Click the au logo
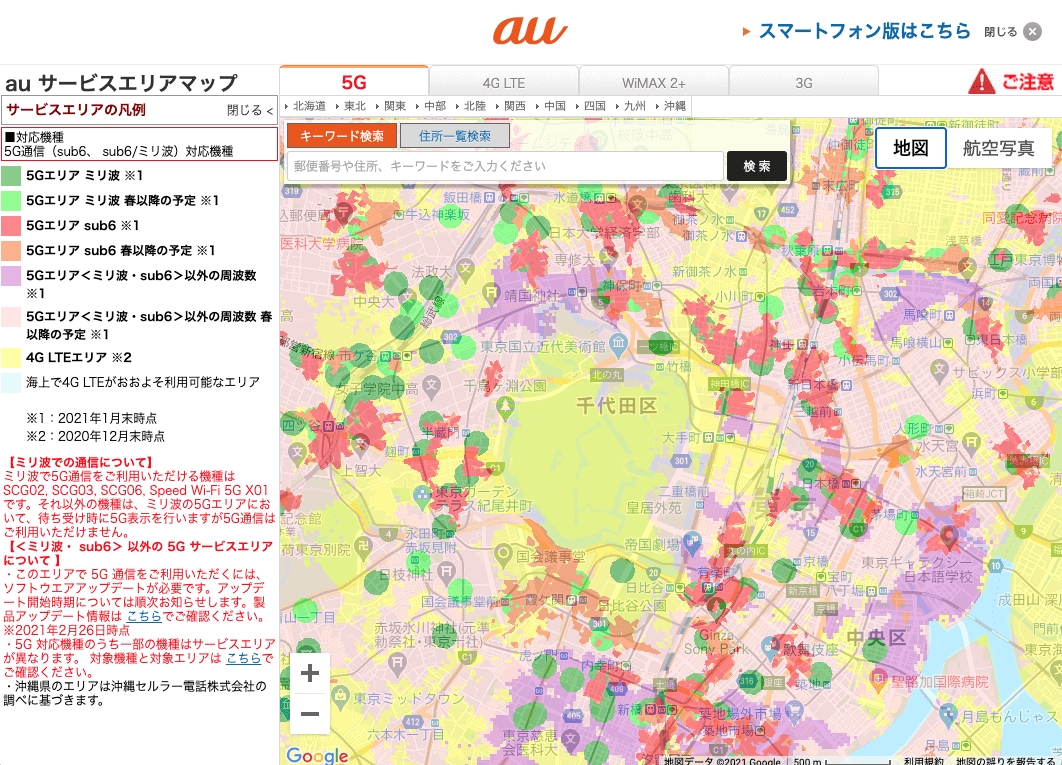1062x765 pixels. pos(530,31)
